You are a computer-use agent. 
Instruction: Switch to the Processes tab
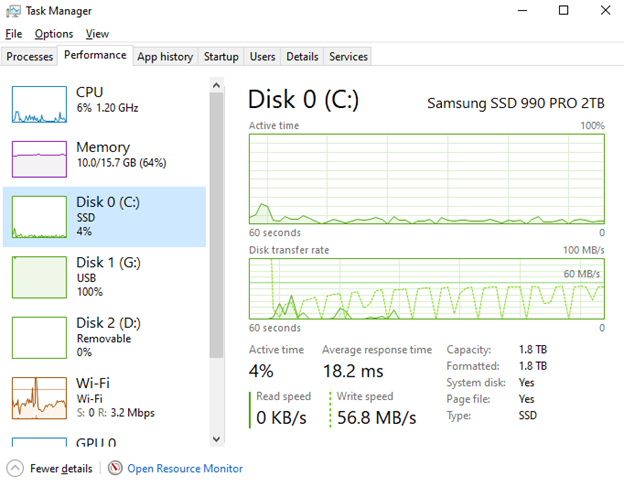[29, 56]
